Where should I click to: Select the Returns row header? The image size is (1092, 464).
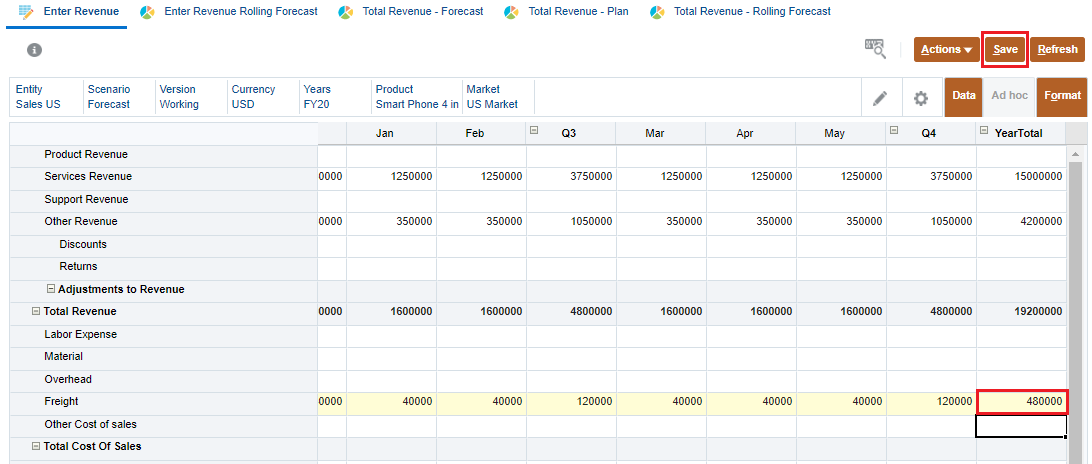click(164, 267)
